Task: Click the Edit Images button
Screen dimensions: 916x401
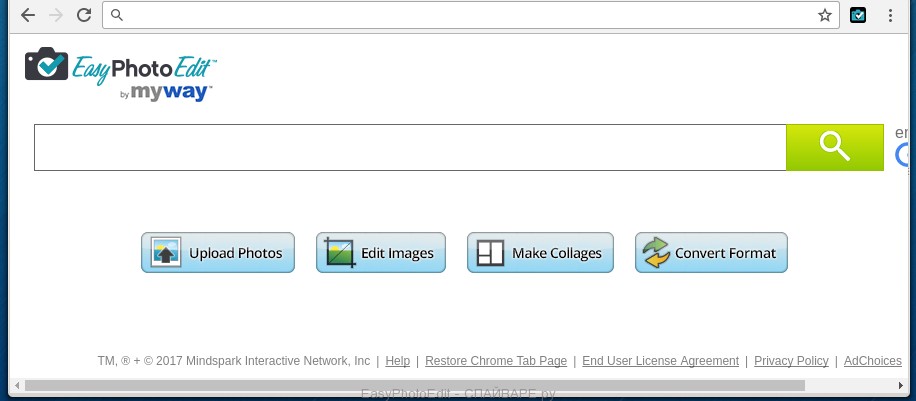Action: pos(380,253)
